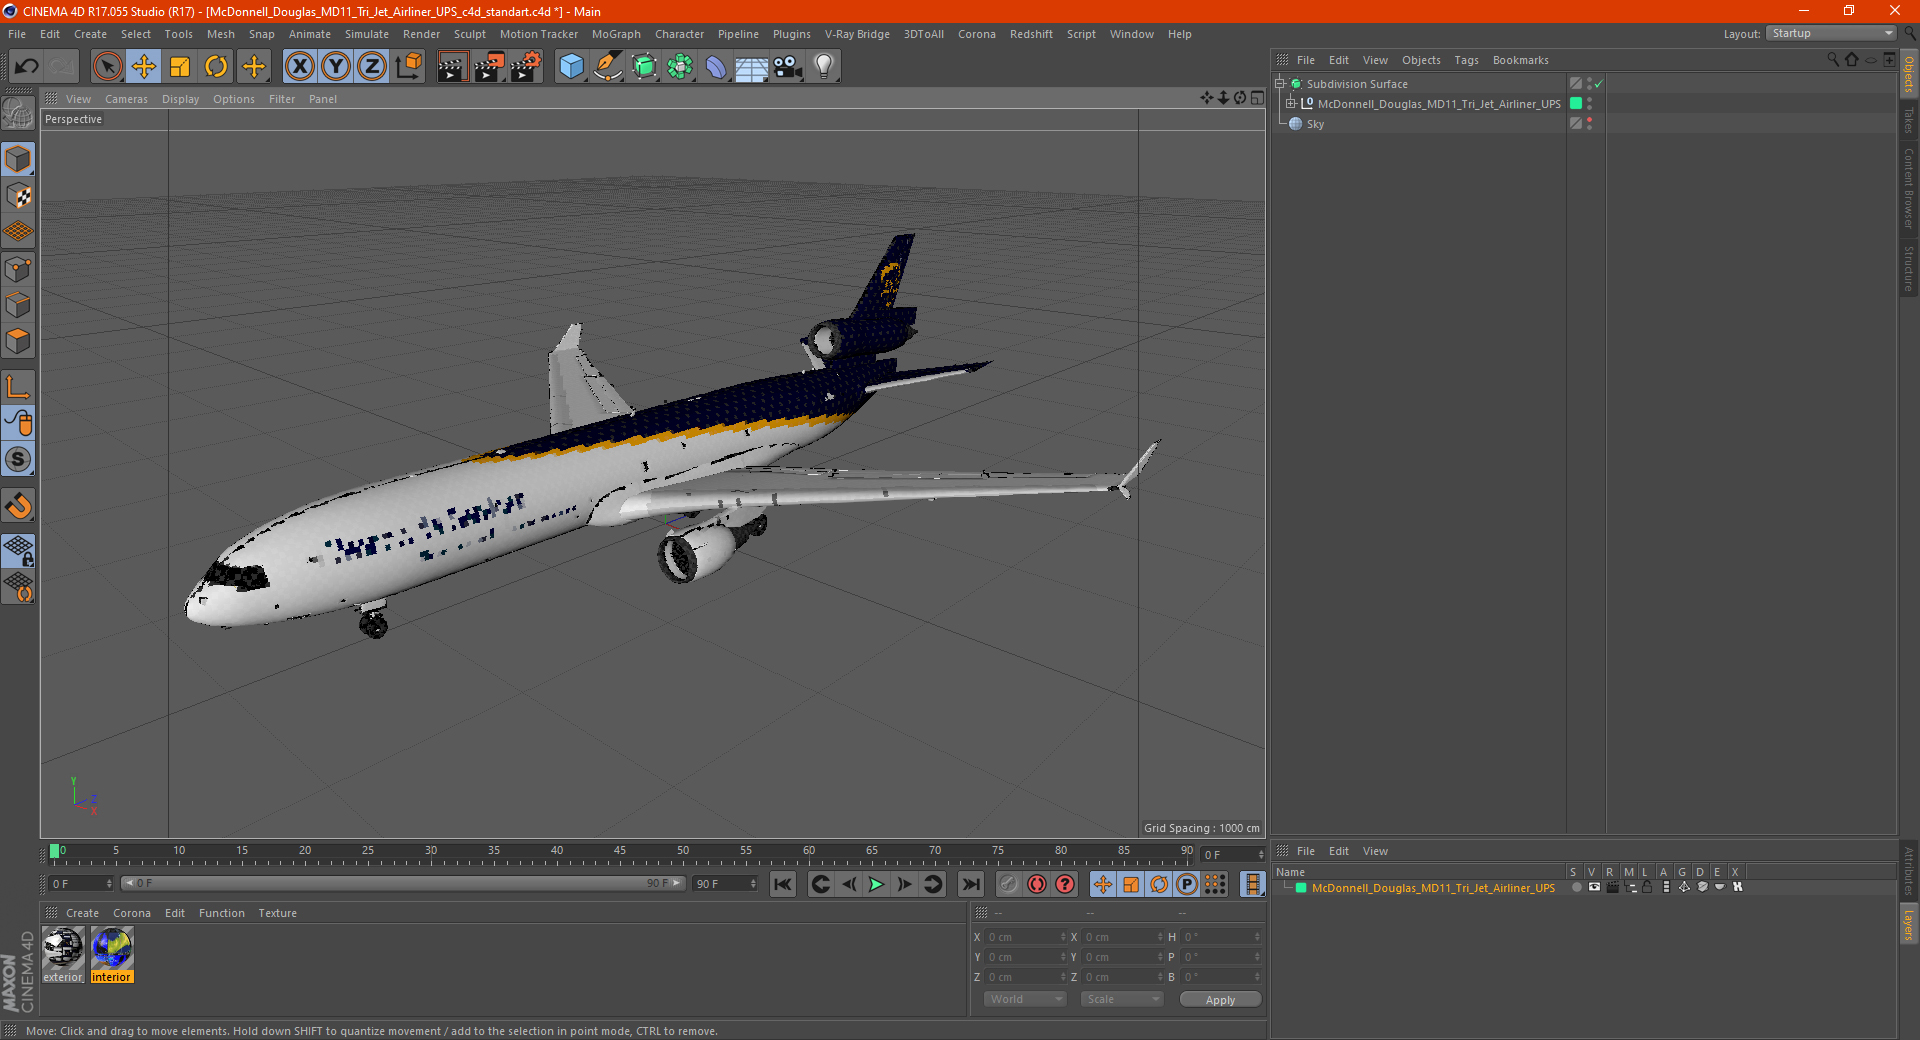Activate the Move tool in toolbar

(x=144, y=67)
